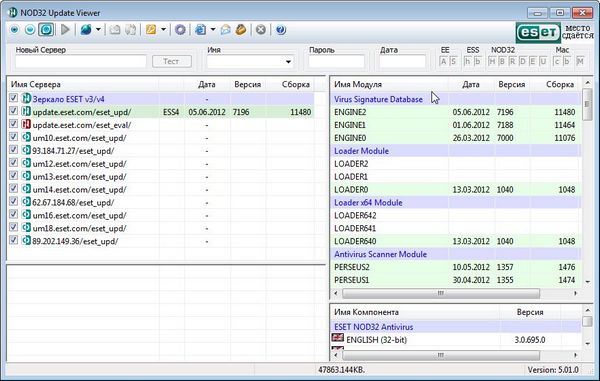The image size is (600, 381).
Task: Select the Loader x64 Module group row
Action: (x=456, y=202)
